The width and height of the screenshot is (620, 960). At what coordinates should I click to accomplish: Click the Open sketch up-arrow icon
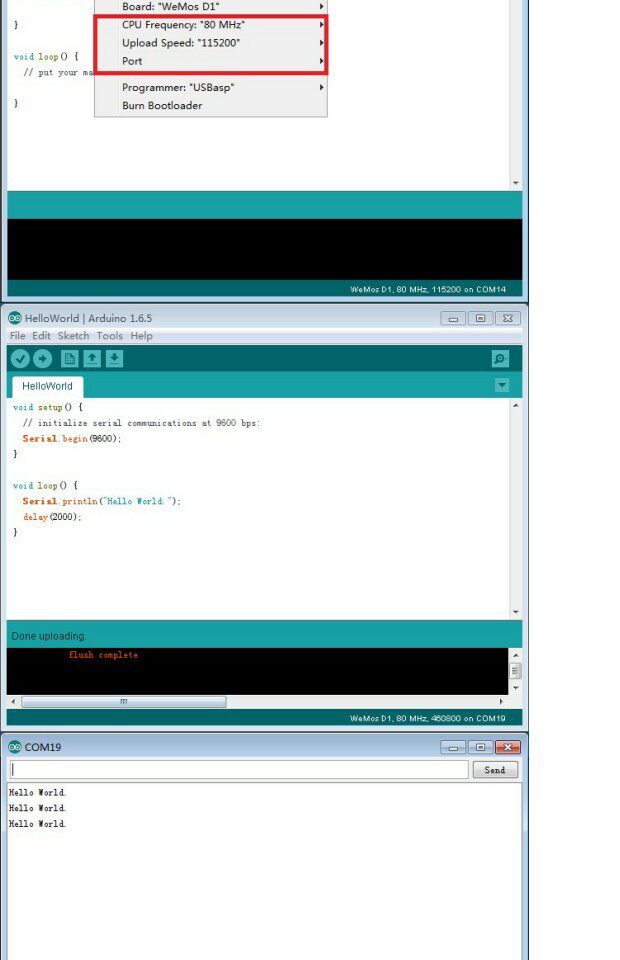point(92,359)
